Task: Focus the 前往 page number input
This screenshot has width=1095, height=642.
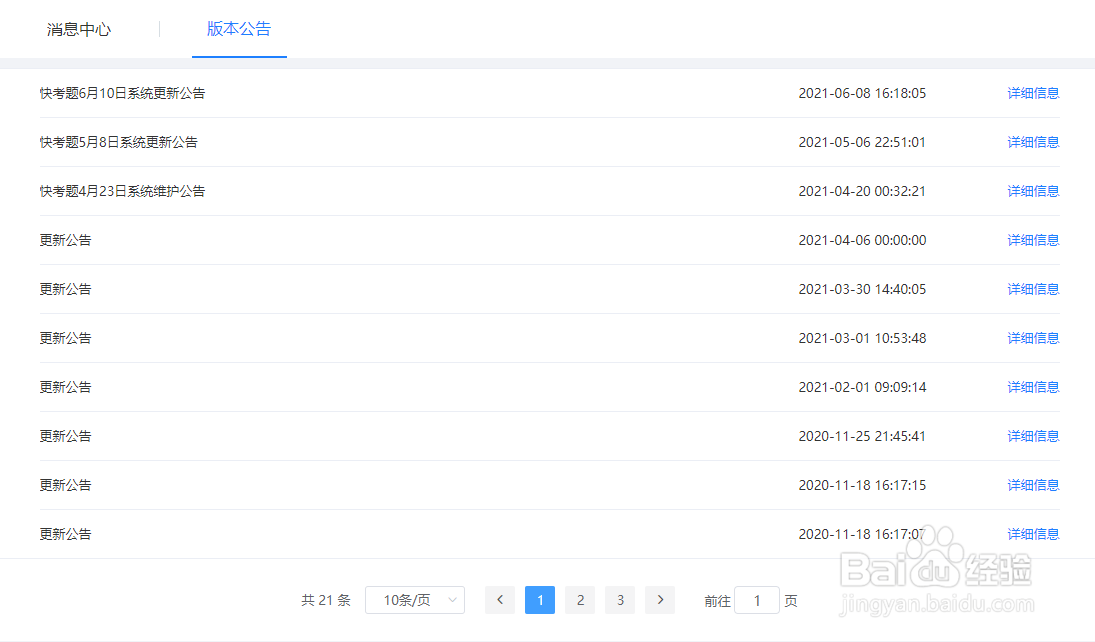Action: pyautogui.click(x=757, y=600)
